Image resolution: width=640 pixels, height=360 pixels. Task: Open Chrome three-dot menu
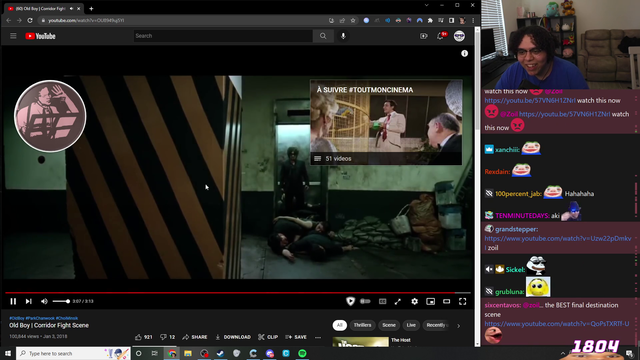(x=473, y=20)
